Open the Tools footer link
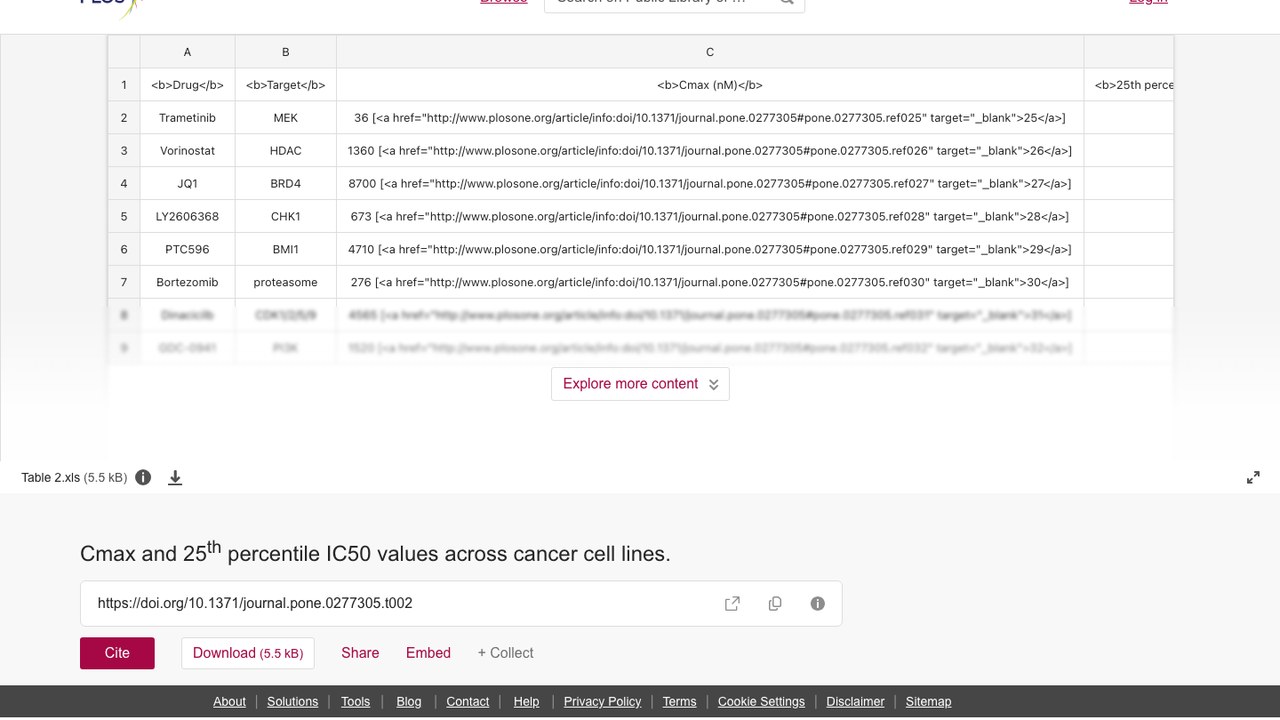This screenshot has width=1280, height=720. point(355,702)
